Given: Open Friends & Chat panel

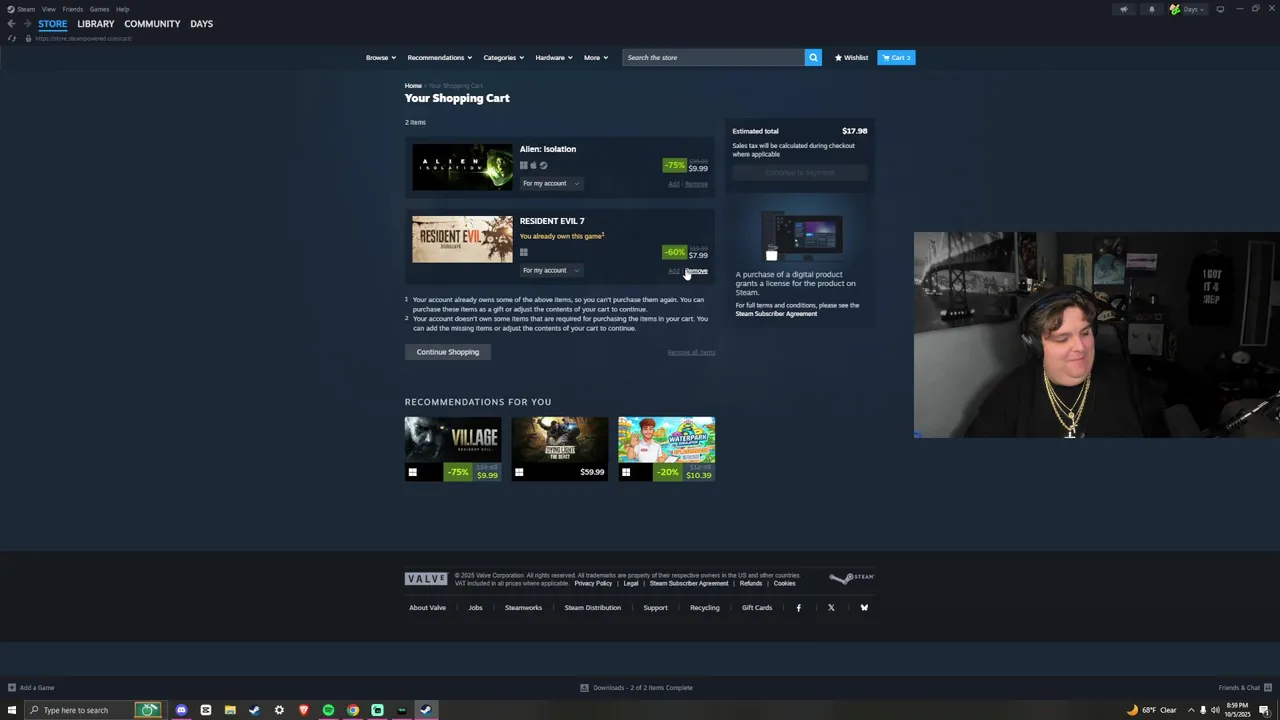Looking at the screenshot, I should tap(1245, 687).
